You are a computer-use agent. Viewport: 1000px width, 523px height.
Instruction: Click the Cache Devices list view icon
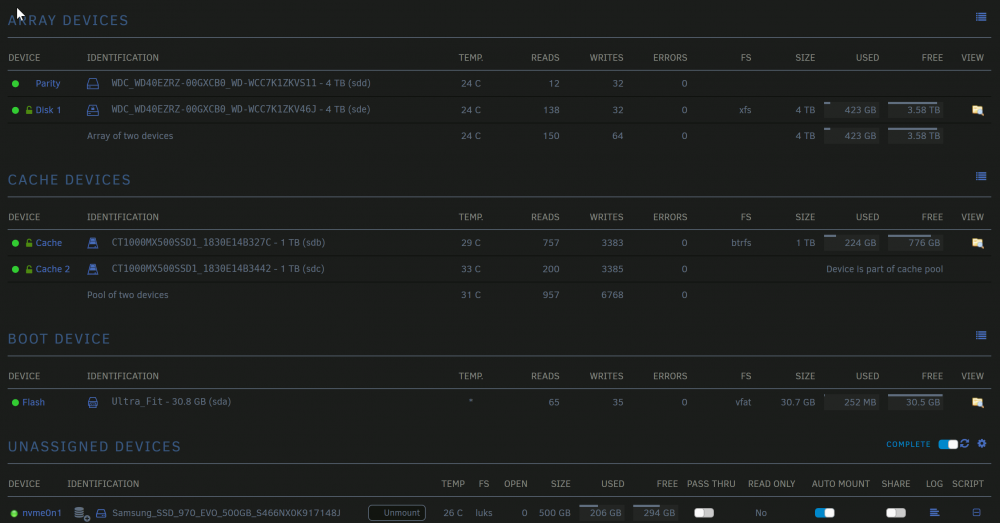pos(981,177)
